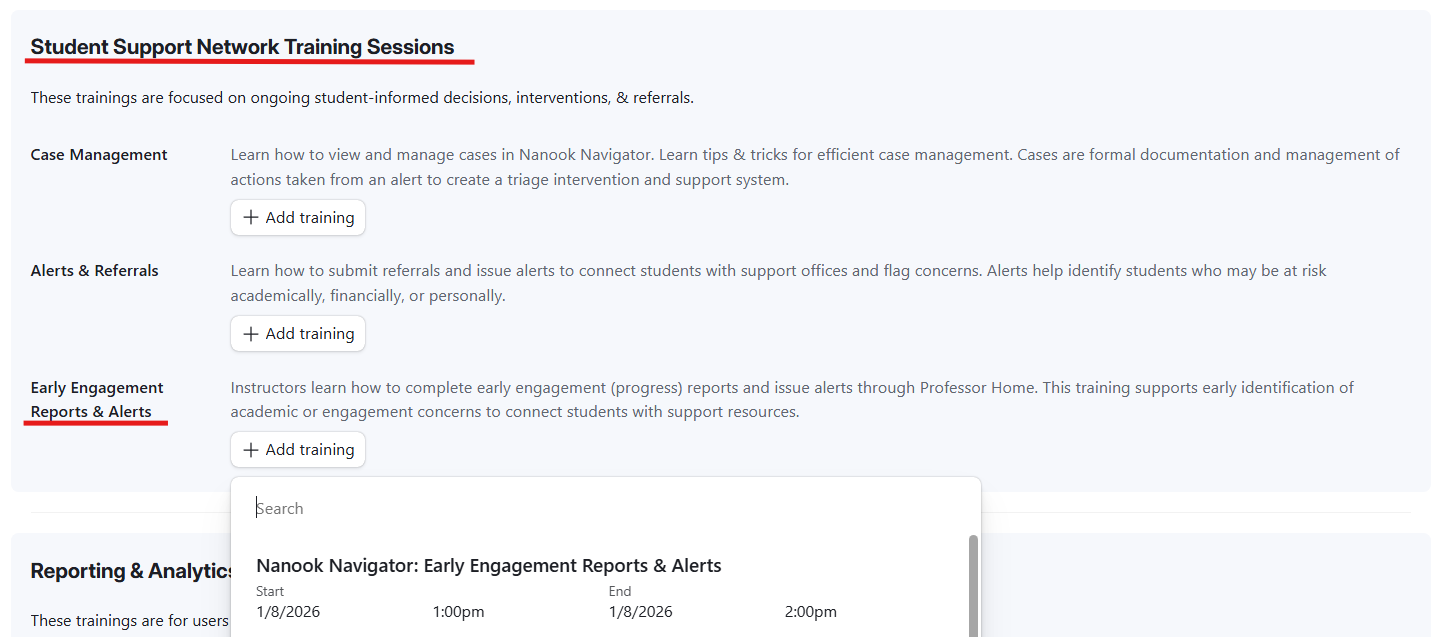The width and height of the screenshot is (1439, 637).
Task: Click the Alerts & Referrals row label
Action: pos(94,271)
